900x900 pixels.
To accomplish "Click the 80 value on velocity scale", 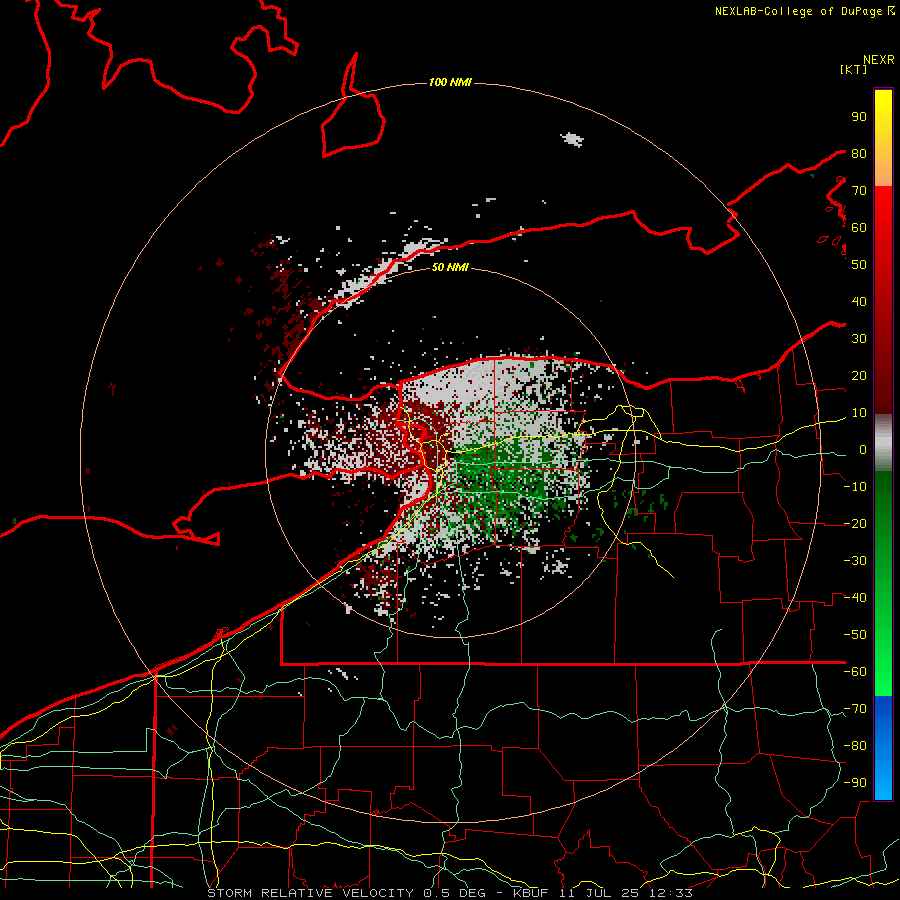I will click(x=859, y=153).
